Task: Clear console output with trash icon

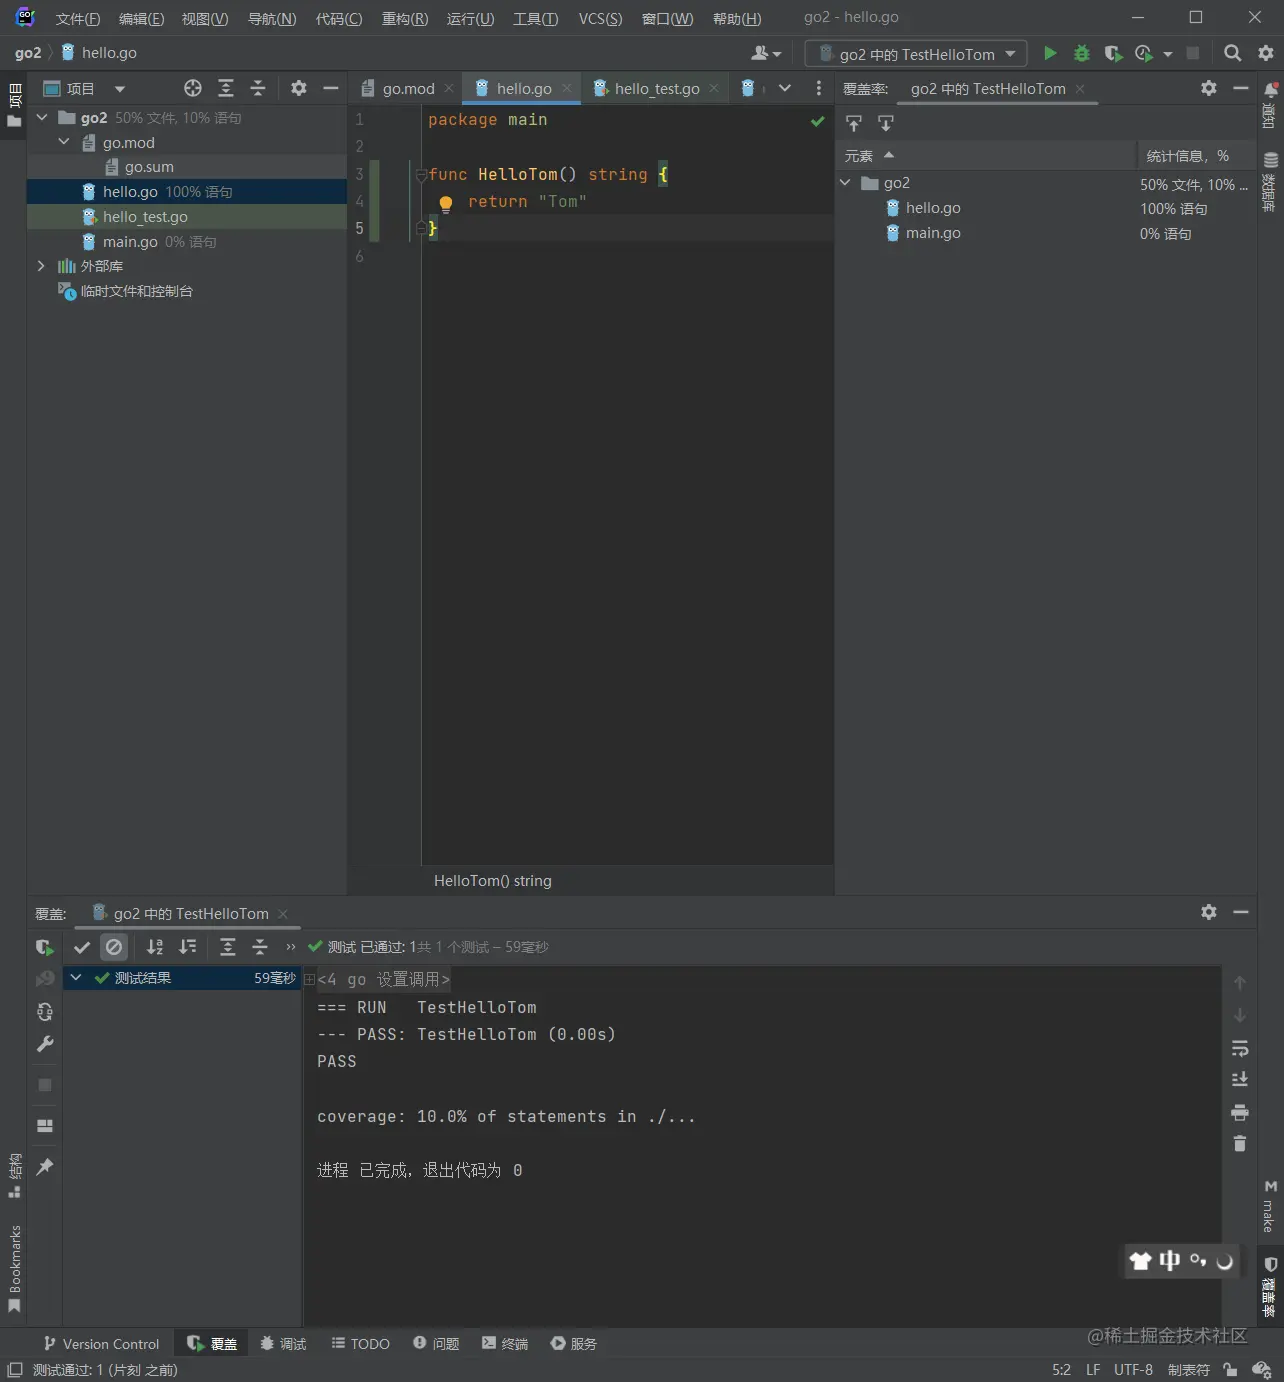Action: (x=1240, y=1143)
